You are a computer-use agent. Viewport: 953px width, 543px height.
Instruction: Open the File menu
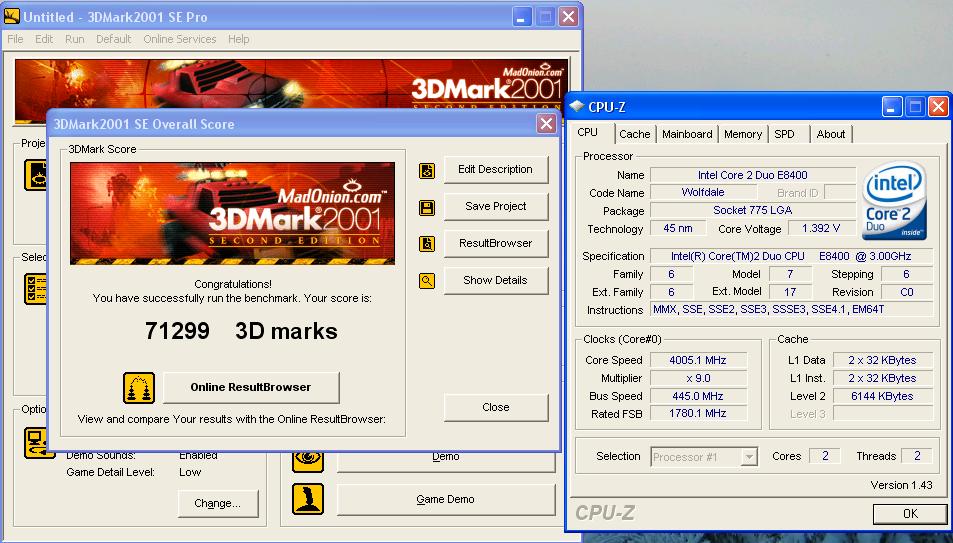coord(15,39)
